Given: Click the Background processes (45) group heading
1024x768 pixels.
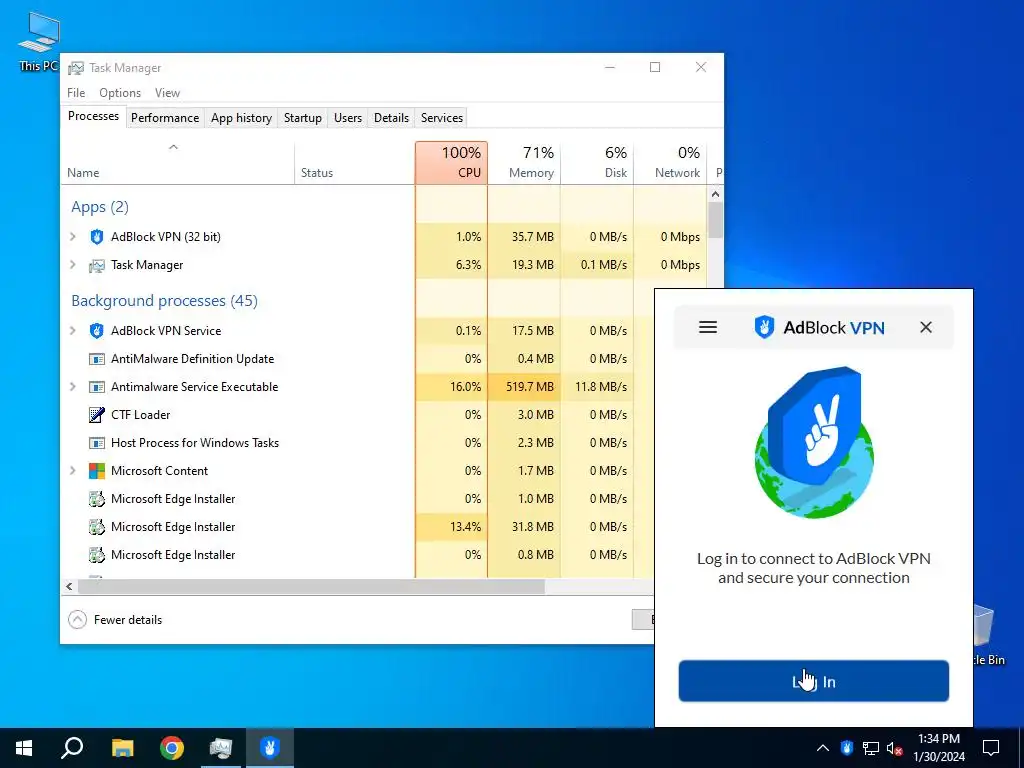Looking at the screenshot, I should click(x=165, y=300).
